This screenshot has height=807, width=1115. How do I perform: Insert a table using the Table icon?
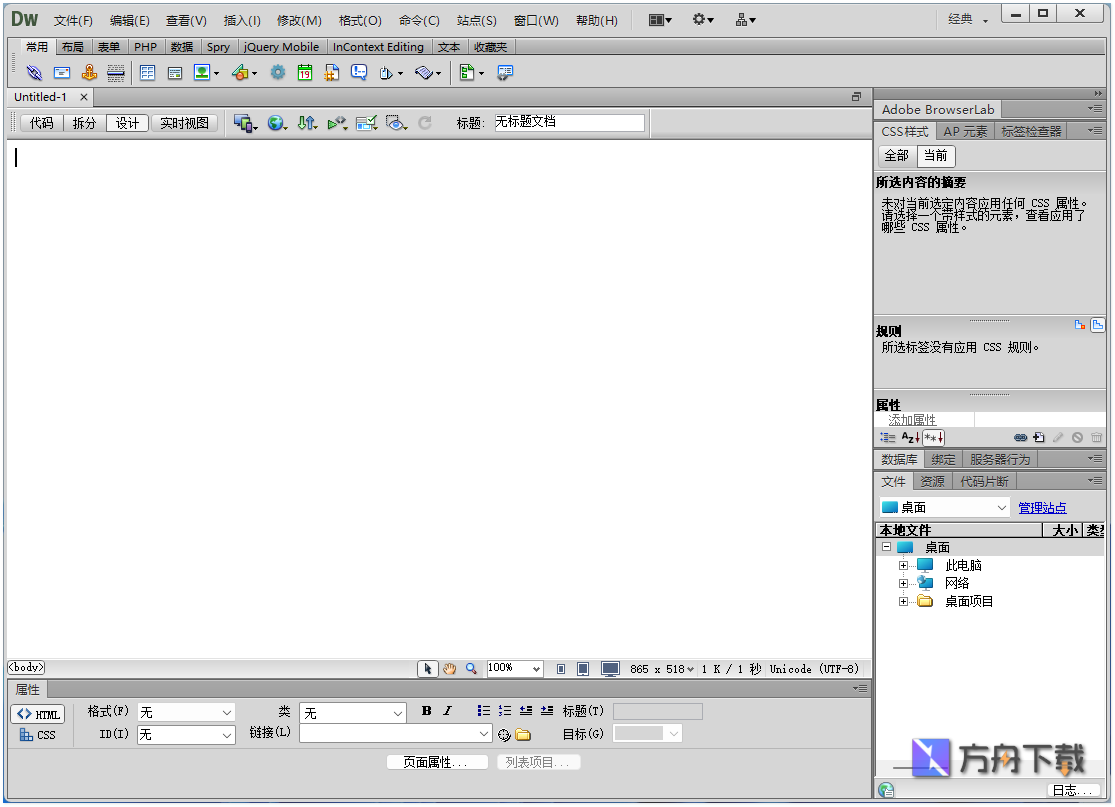(147, 73)
